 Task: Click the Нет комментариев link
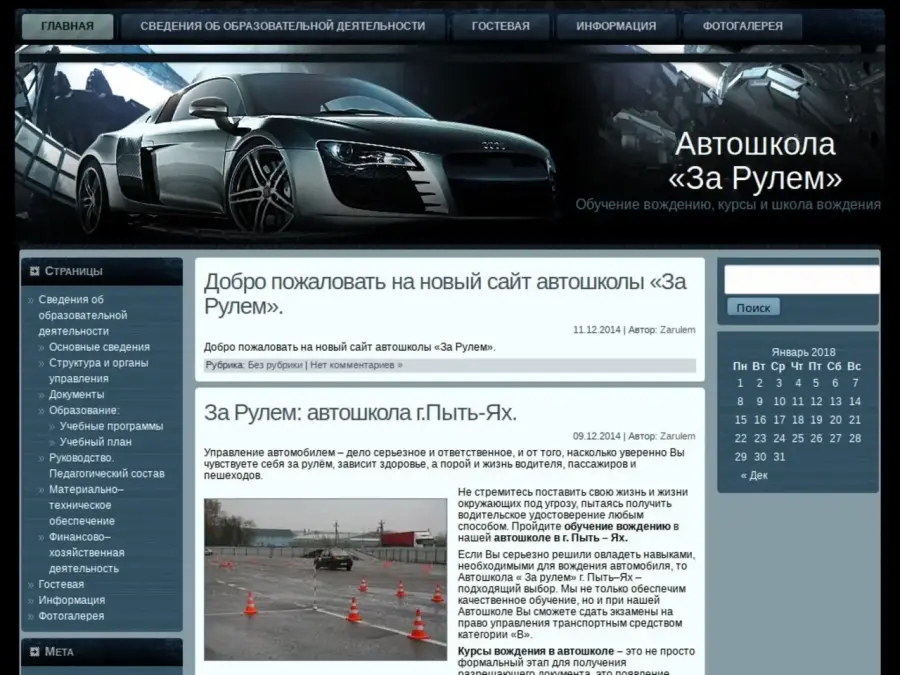coord(356,366)
